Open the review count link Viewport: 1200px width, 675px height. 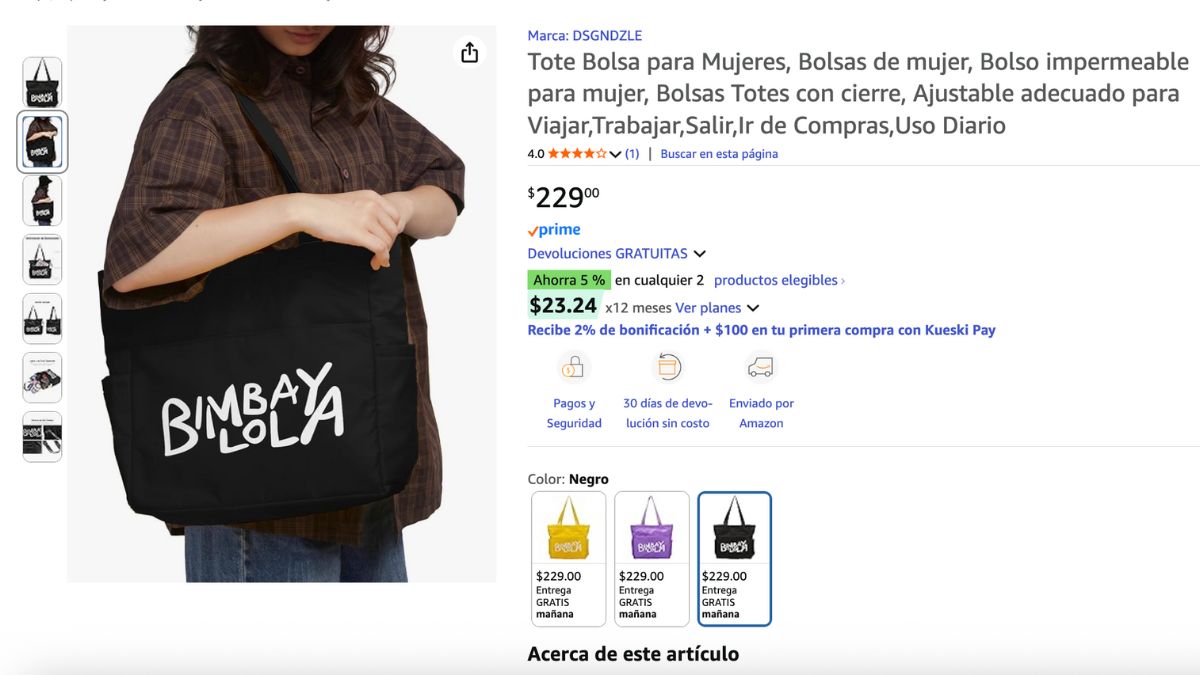tap(632, 154)
